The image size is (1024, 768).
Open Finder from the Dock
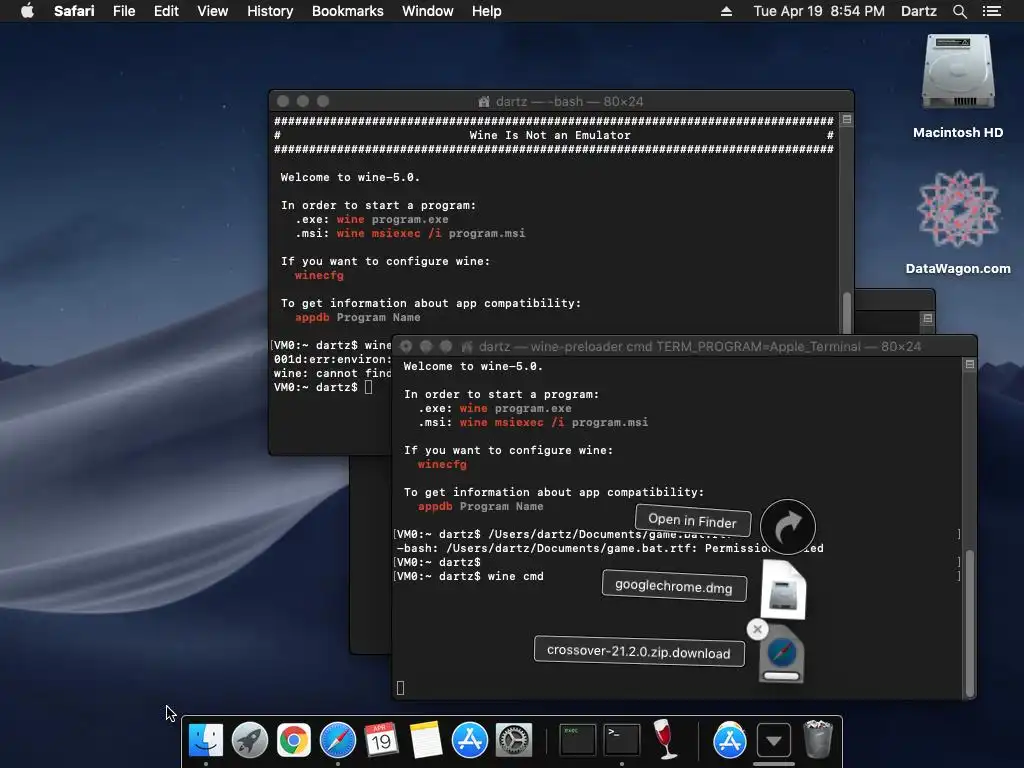[206, 740]
